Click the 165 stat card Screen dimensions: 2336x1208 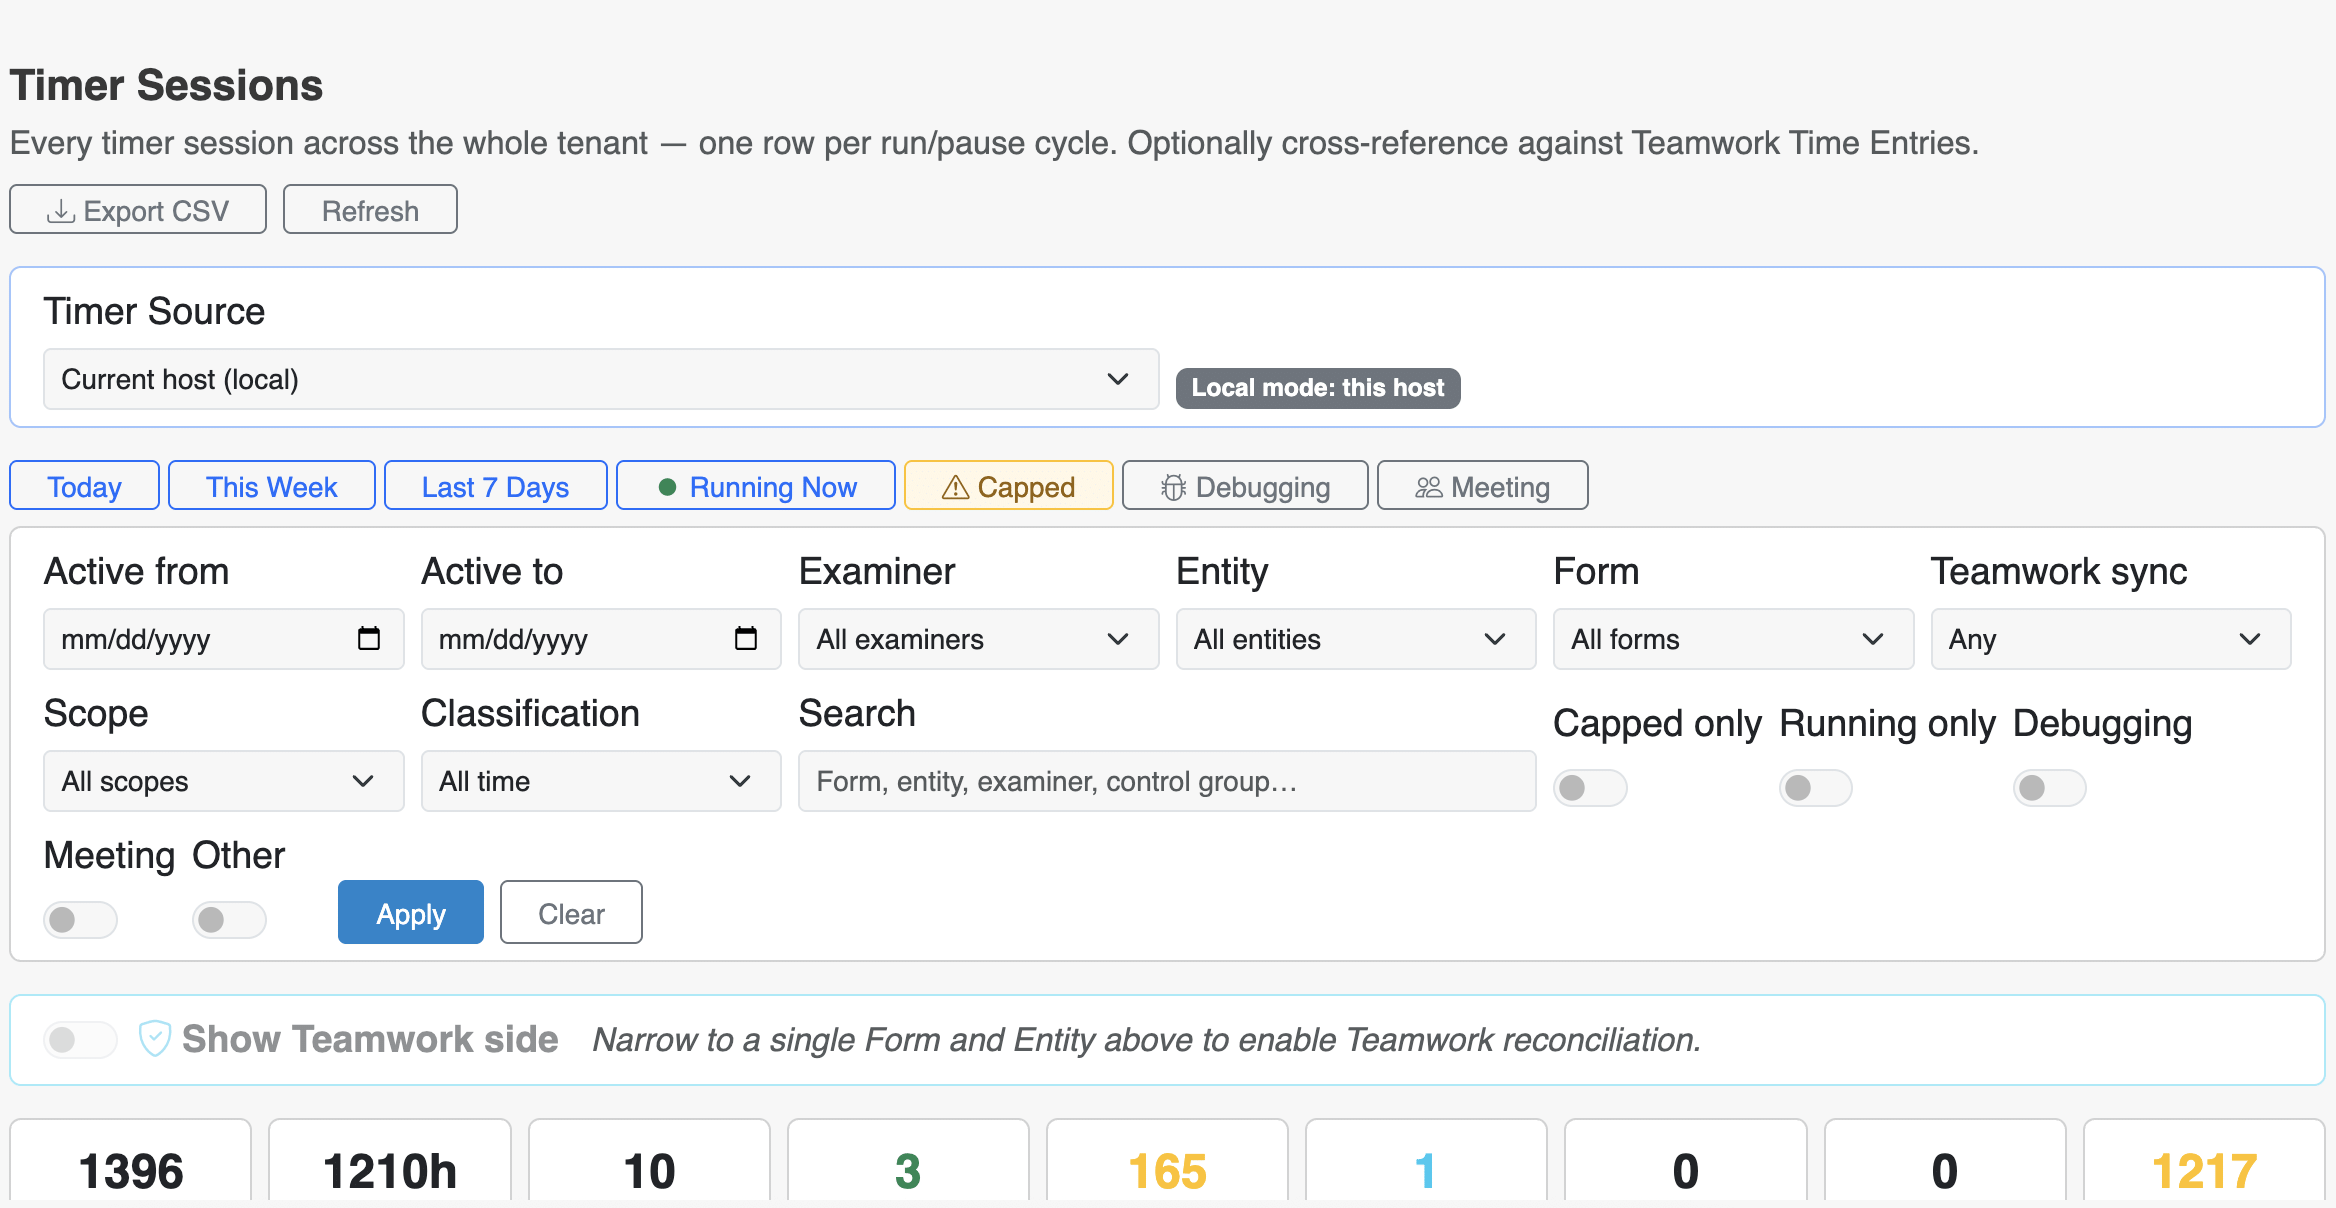1167,1162
